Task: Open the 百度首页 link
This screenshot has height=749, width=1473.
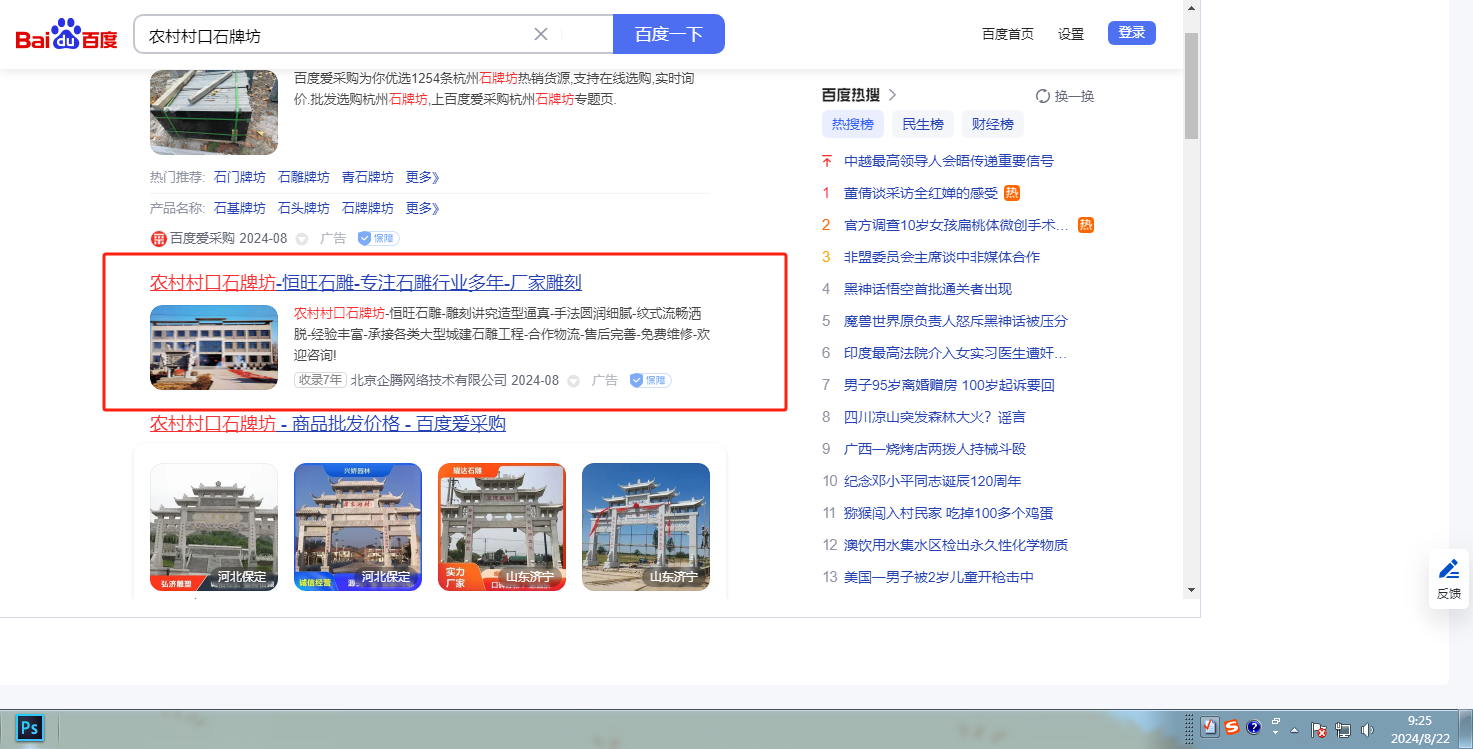Action: 1008,34
